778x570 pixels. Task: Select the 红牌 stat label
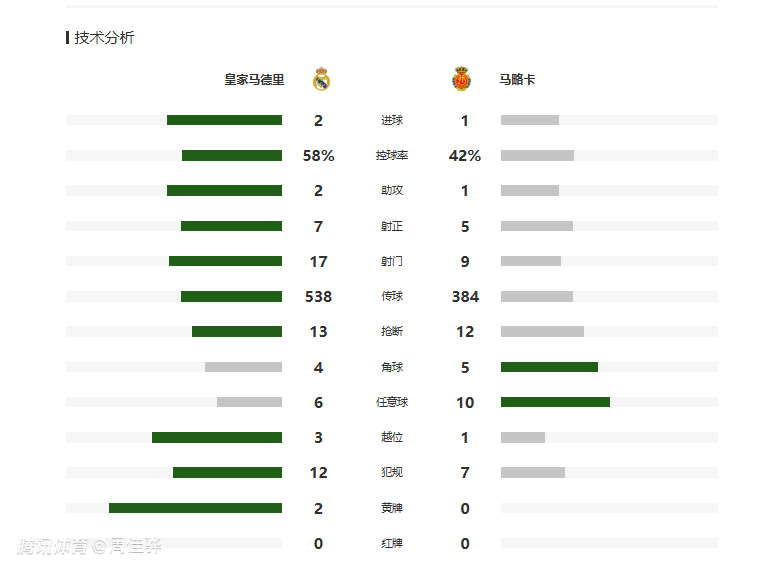pos(392,544)
